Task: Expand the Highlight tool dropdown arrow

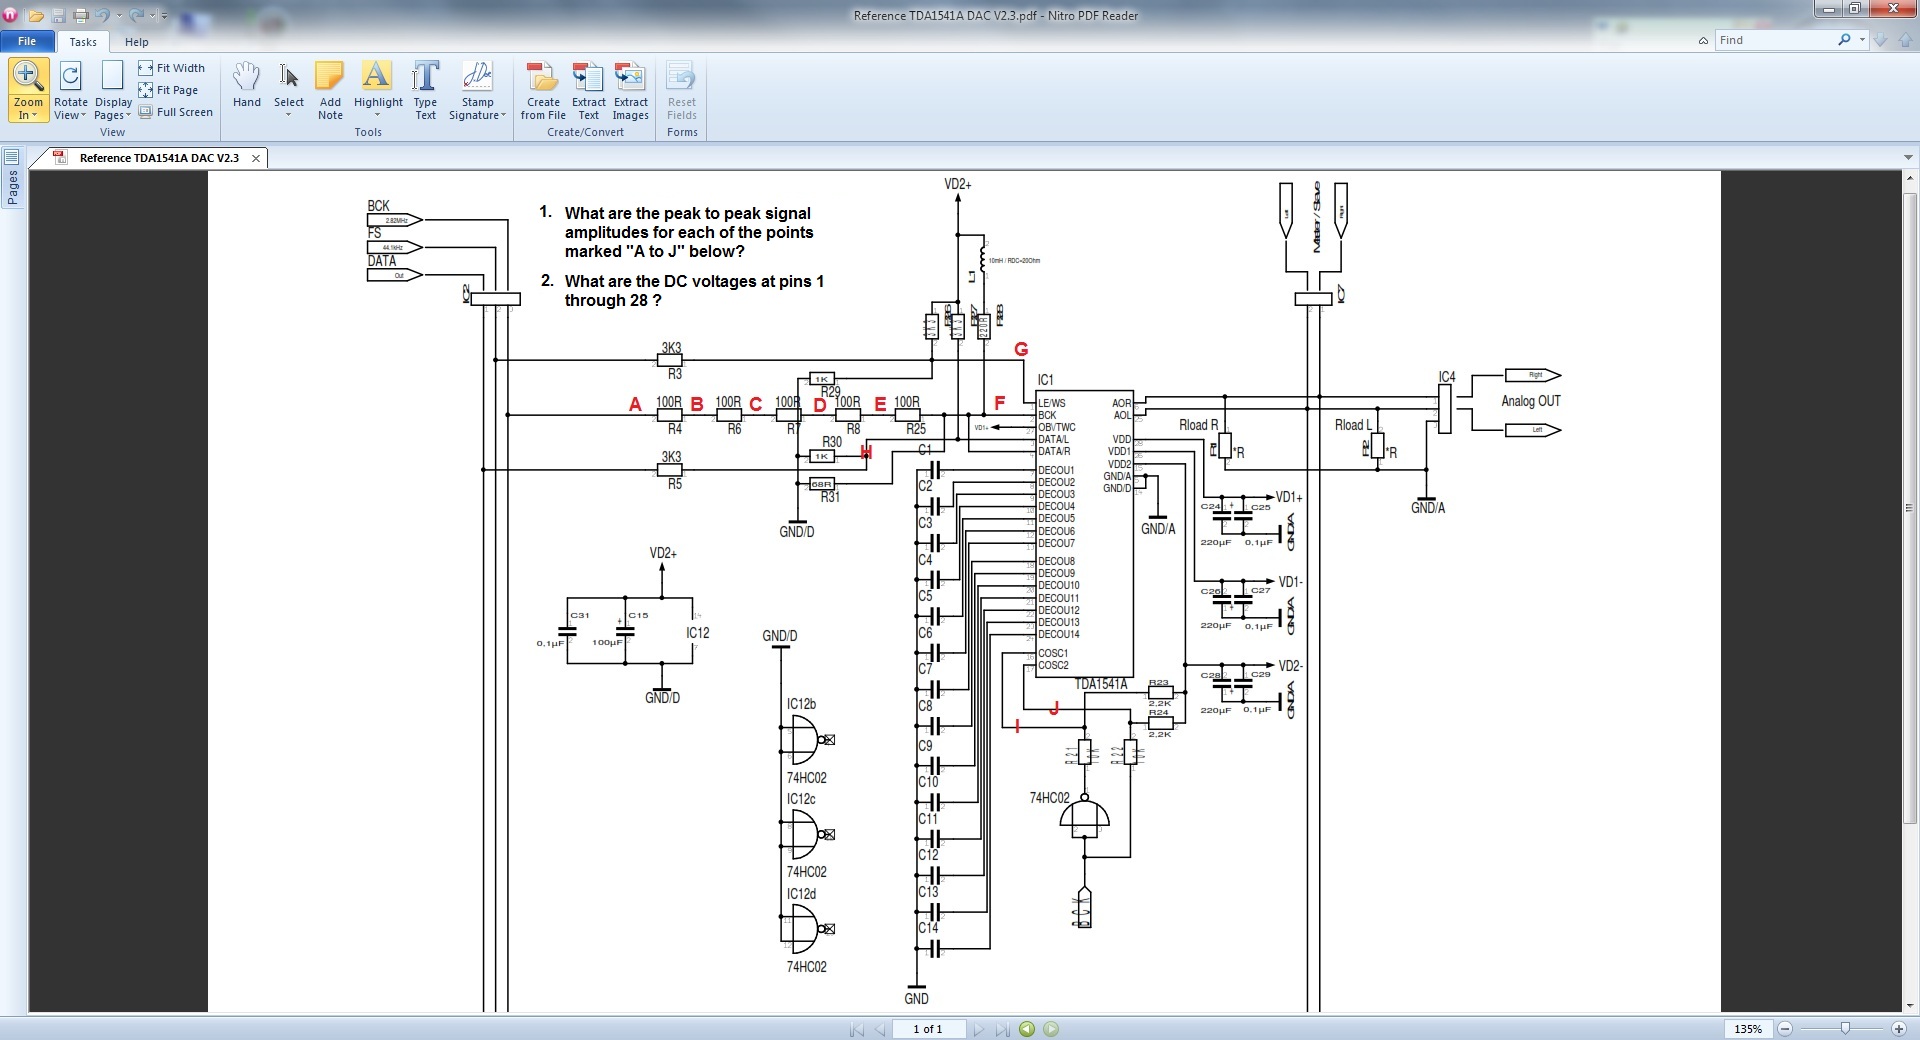Action: 378,115
